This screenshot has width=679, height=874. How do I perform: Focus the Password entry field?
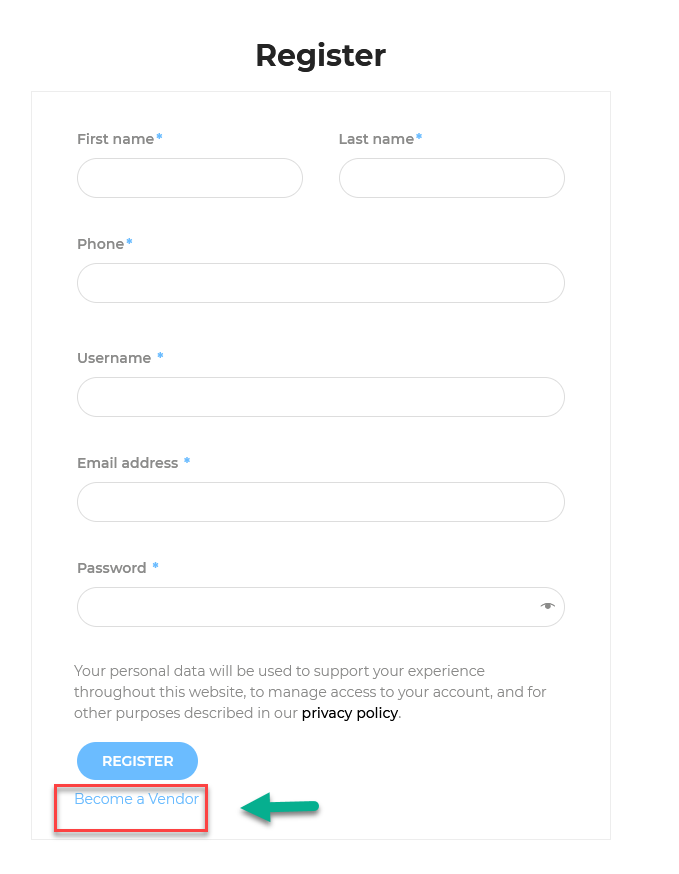(x=300, y=606)
